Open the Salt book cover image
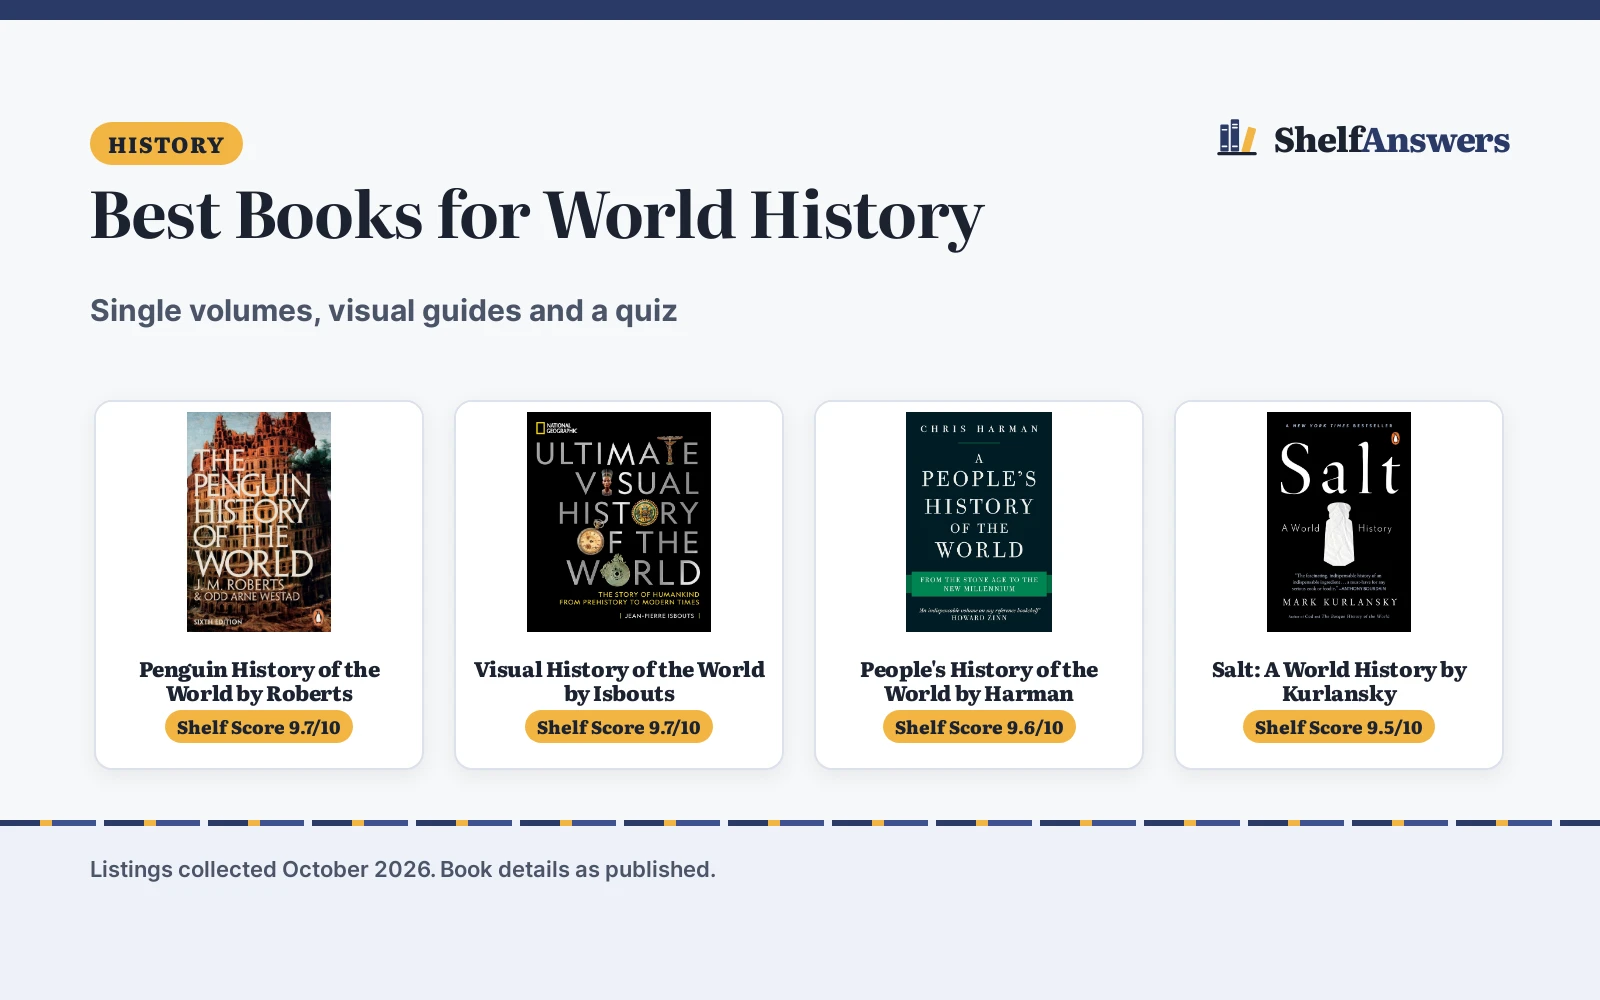1600x1000 pixels. click(x=1339, y=522)
